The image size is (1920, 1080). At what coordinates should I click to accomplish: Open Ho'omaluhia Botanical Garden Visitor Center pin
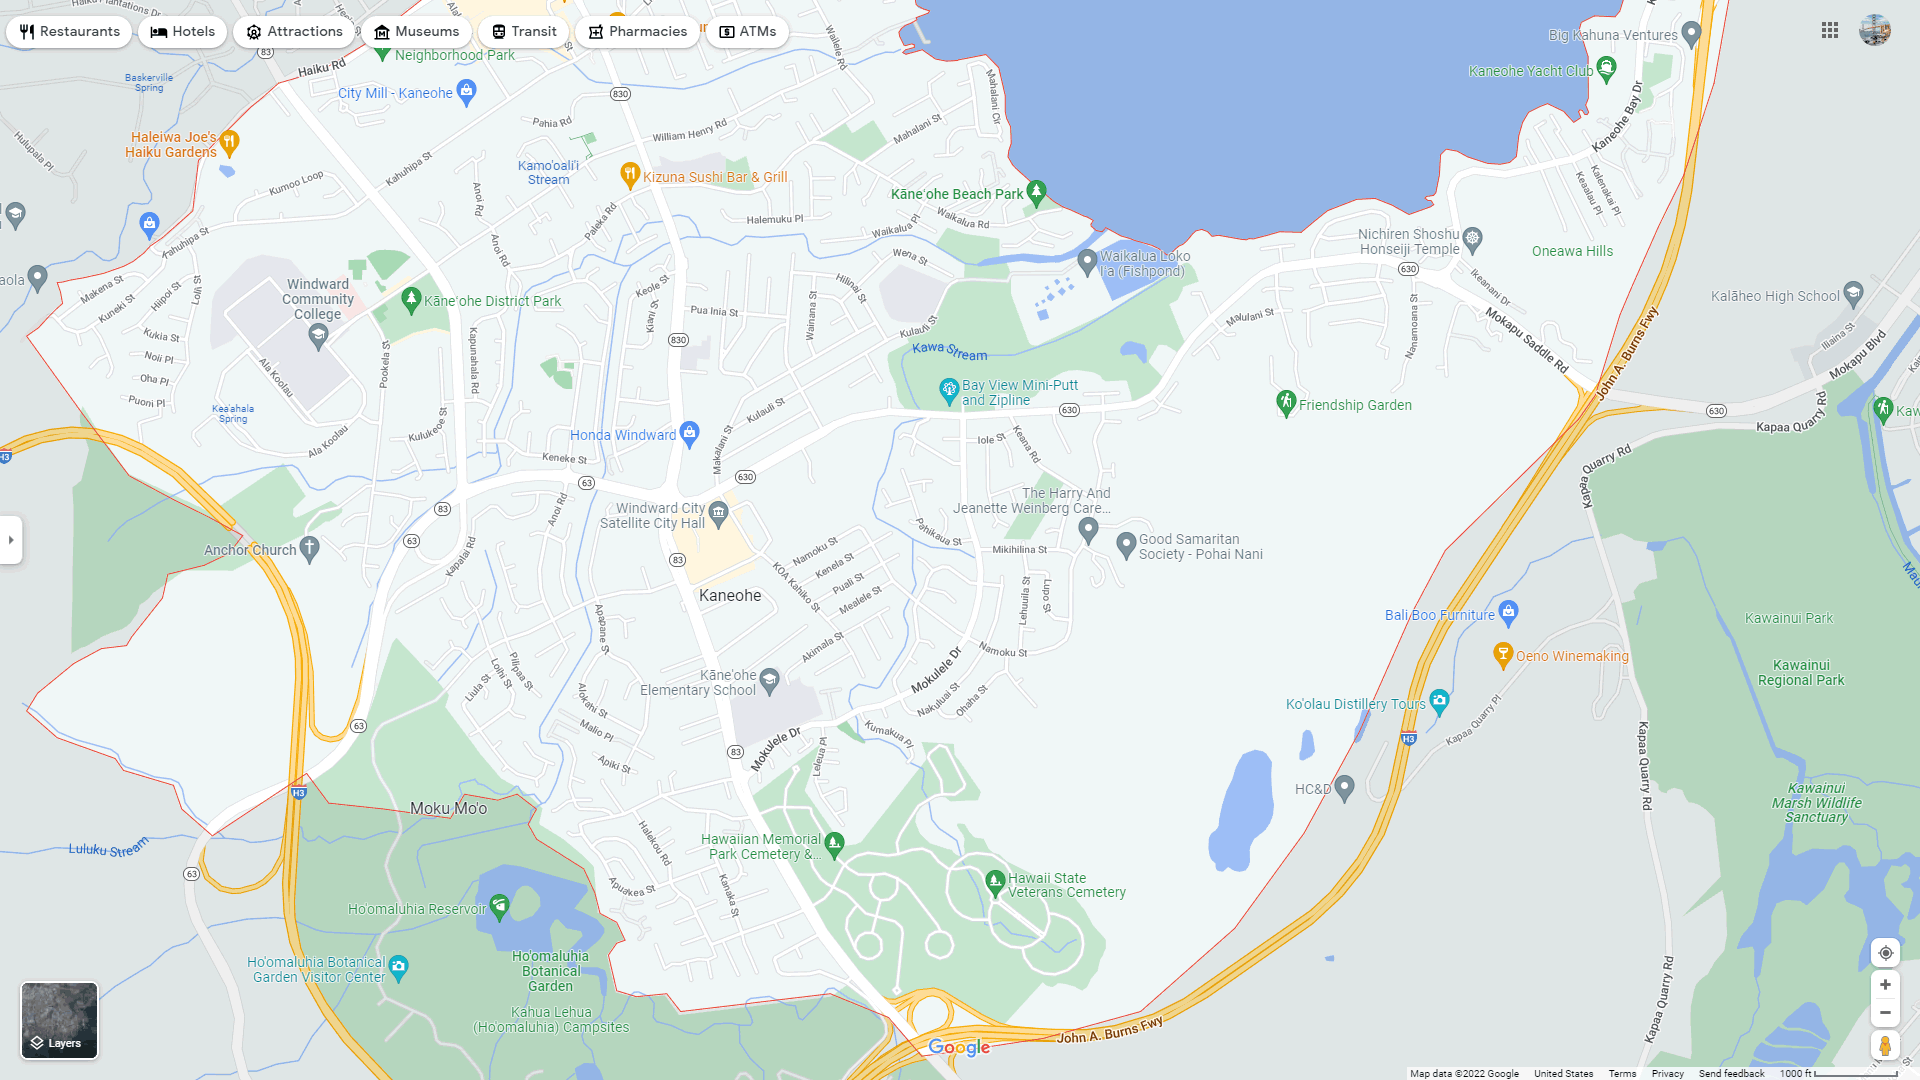pyautogui.click(x=399, y=967)
